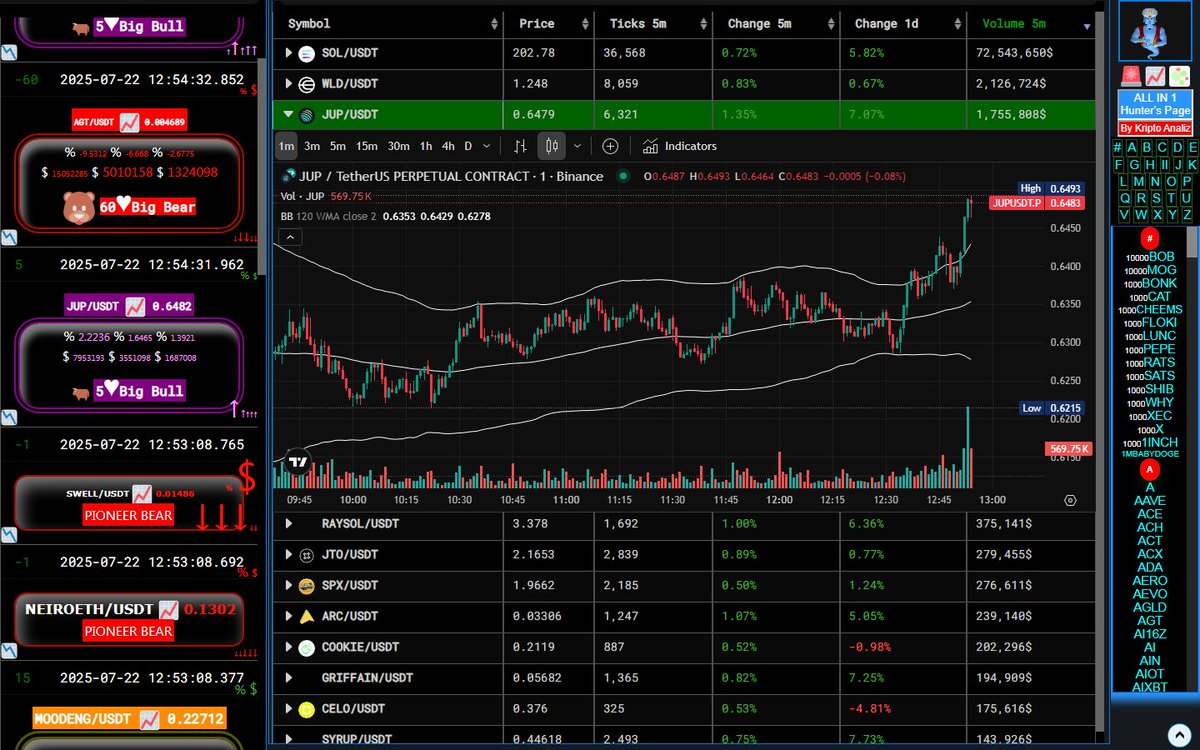The image size is (1200, 750).
Task: Click the COOKIE coin icon in table
Action: (x=306, y=647)
